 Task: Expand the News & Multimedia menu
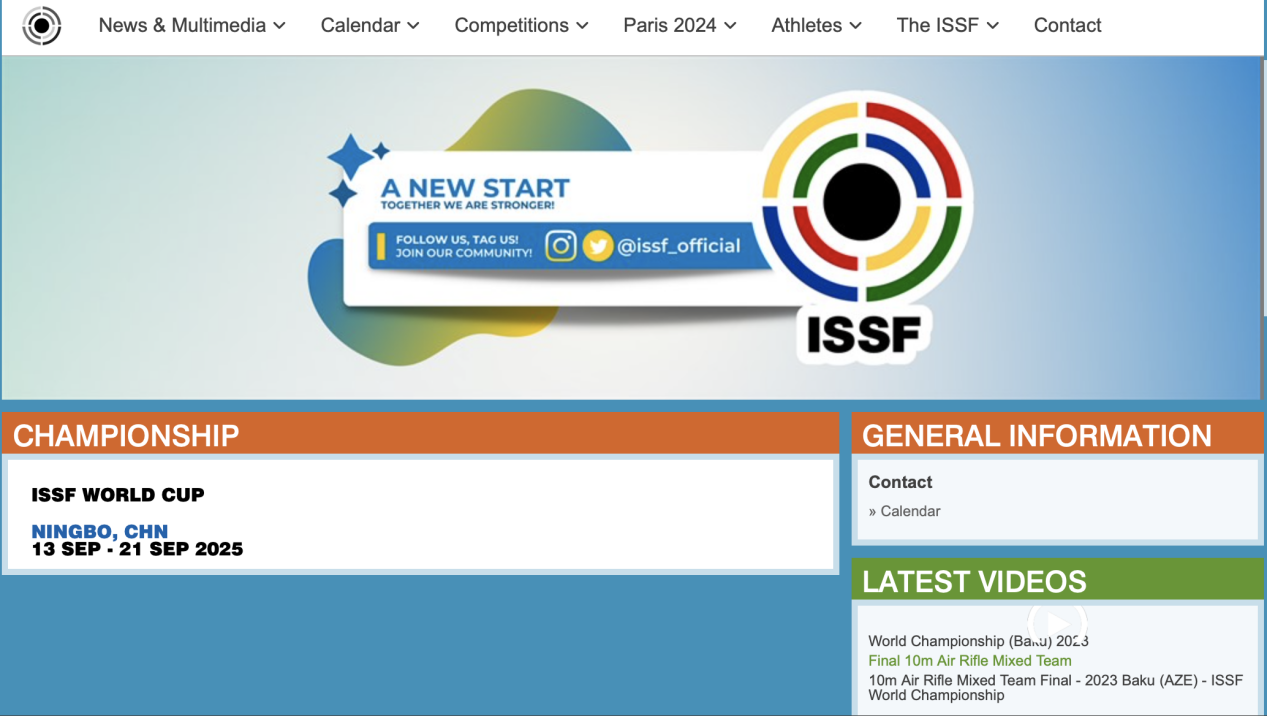tap(192, 25)
